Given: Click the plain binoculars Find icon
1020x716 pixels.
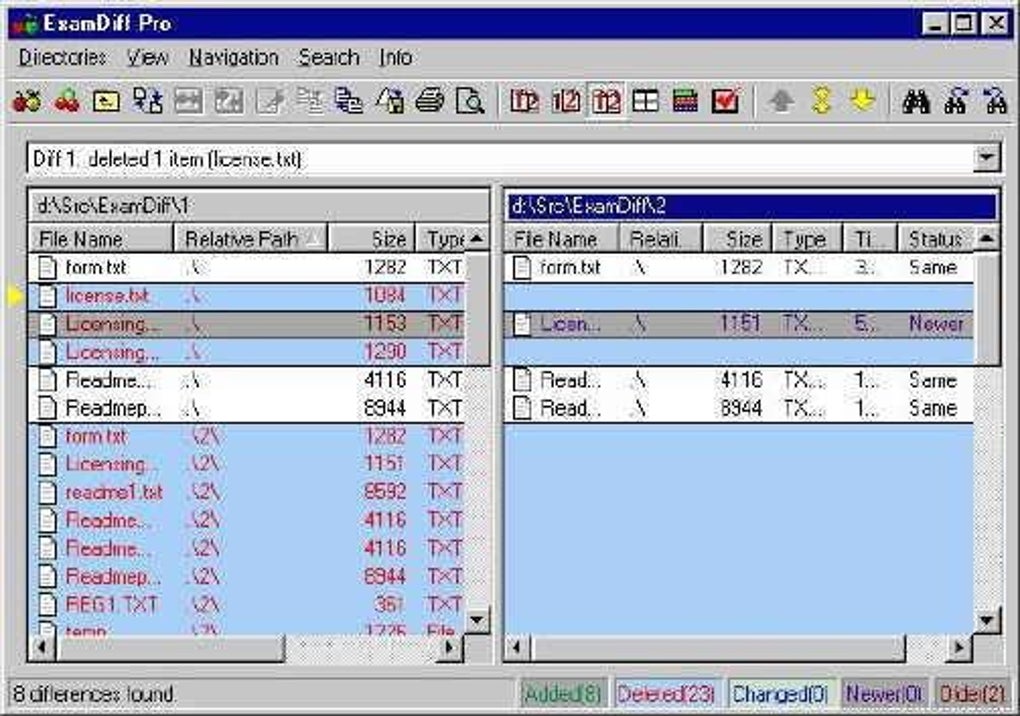Looking at the screenshot, I should pos(916,101).
